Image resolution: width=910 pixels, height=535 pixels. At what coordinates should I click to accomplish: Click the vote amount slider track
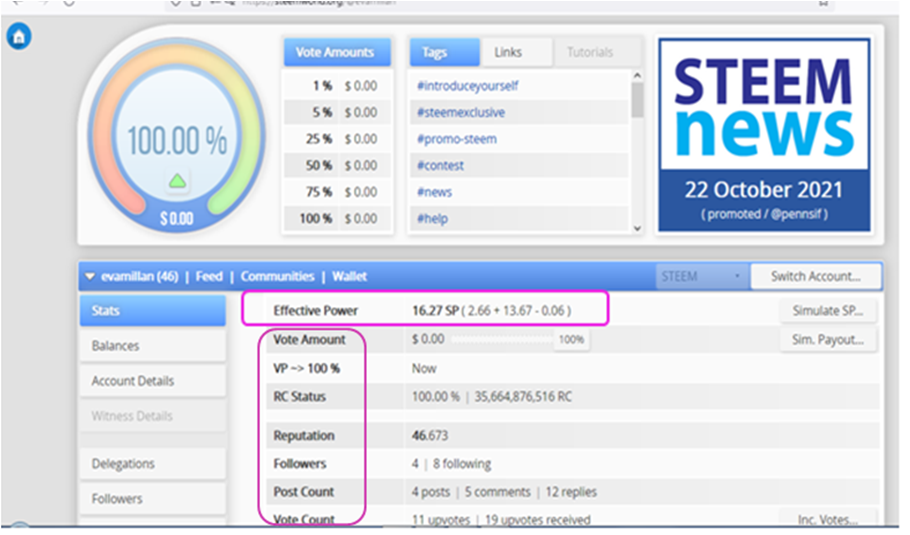coord(503,339)
